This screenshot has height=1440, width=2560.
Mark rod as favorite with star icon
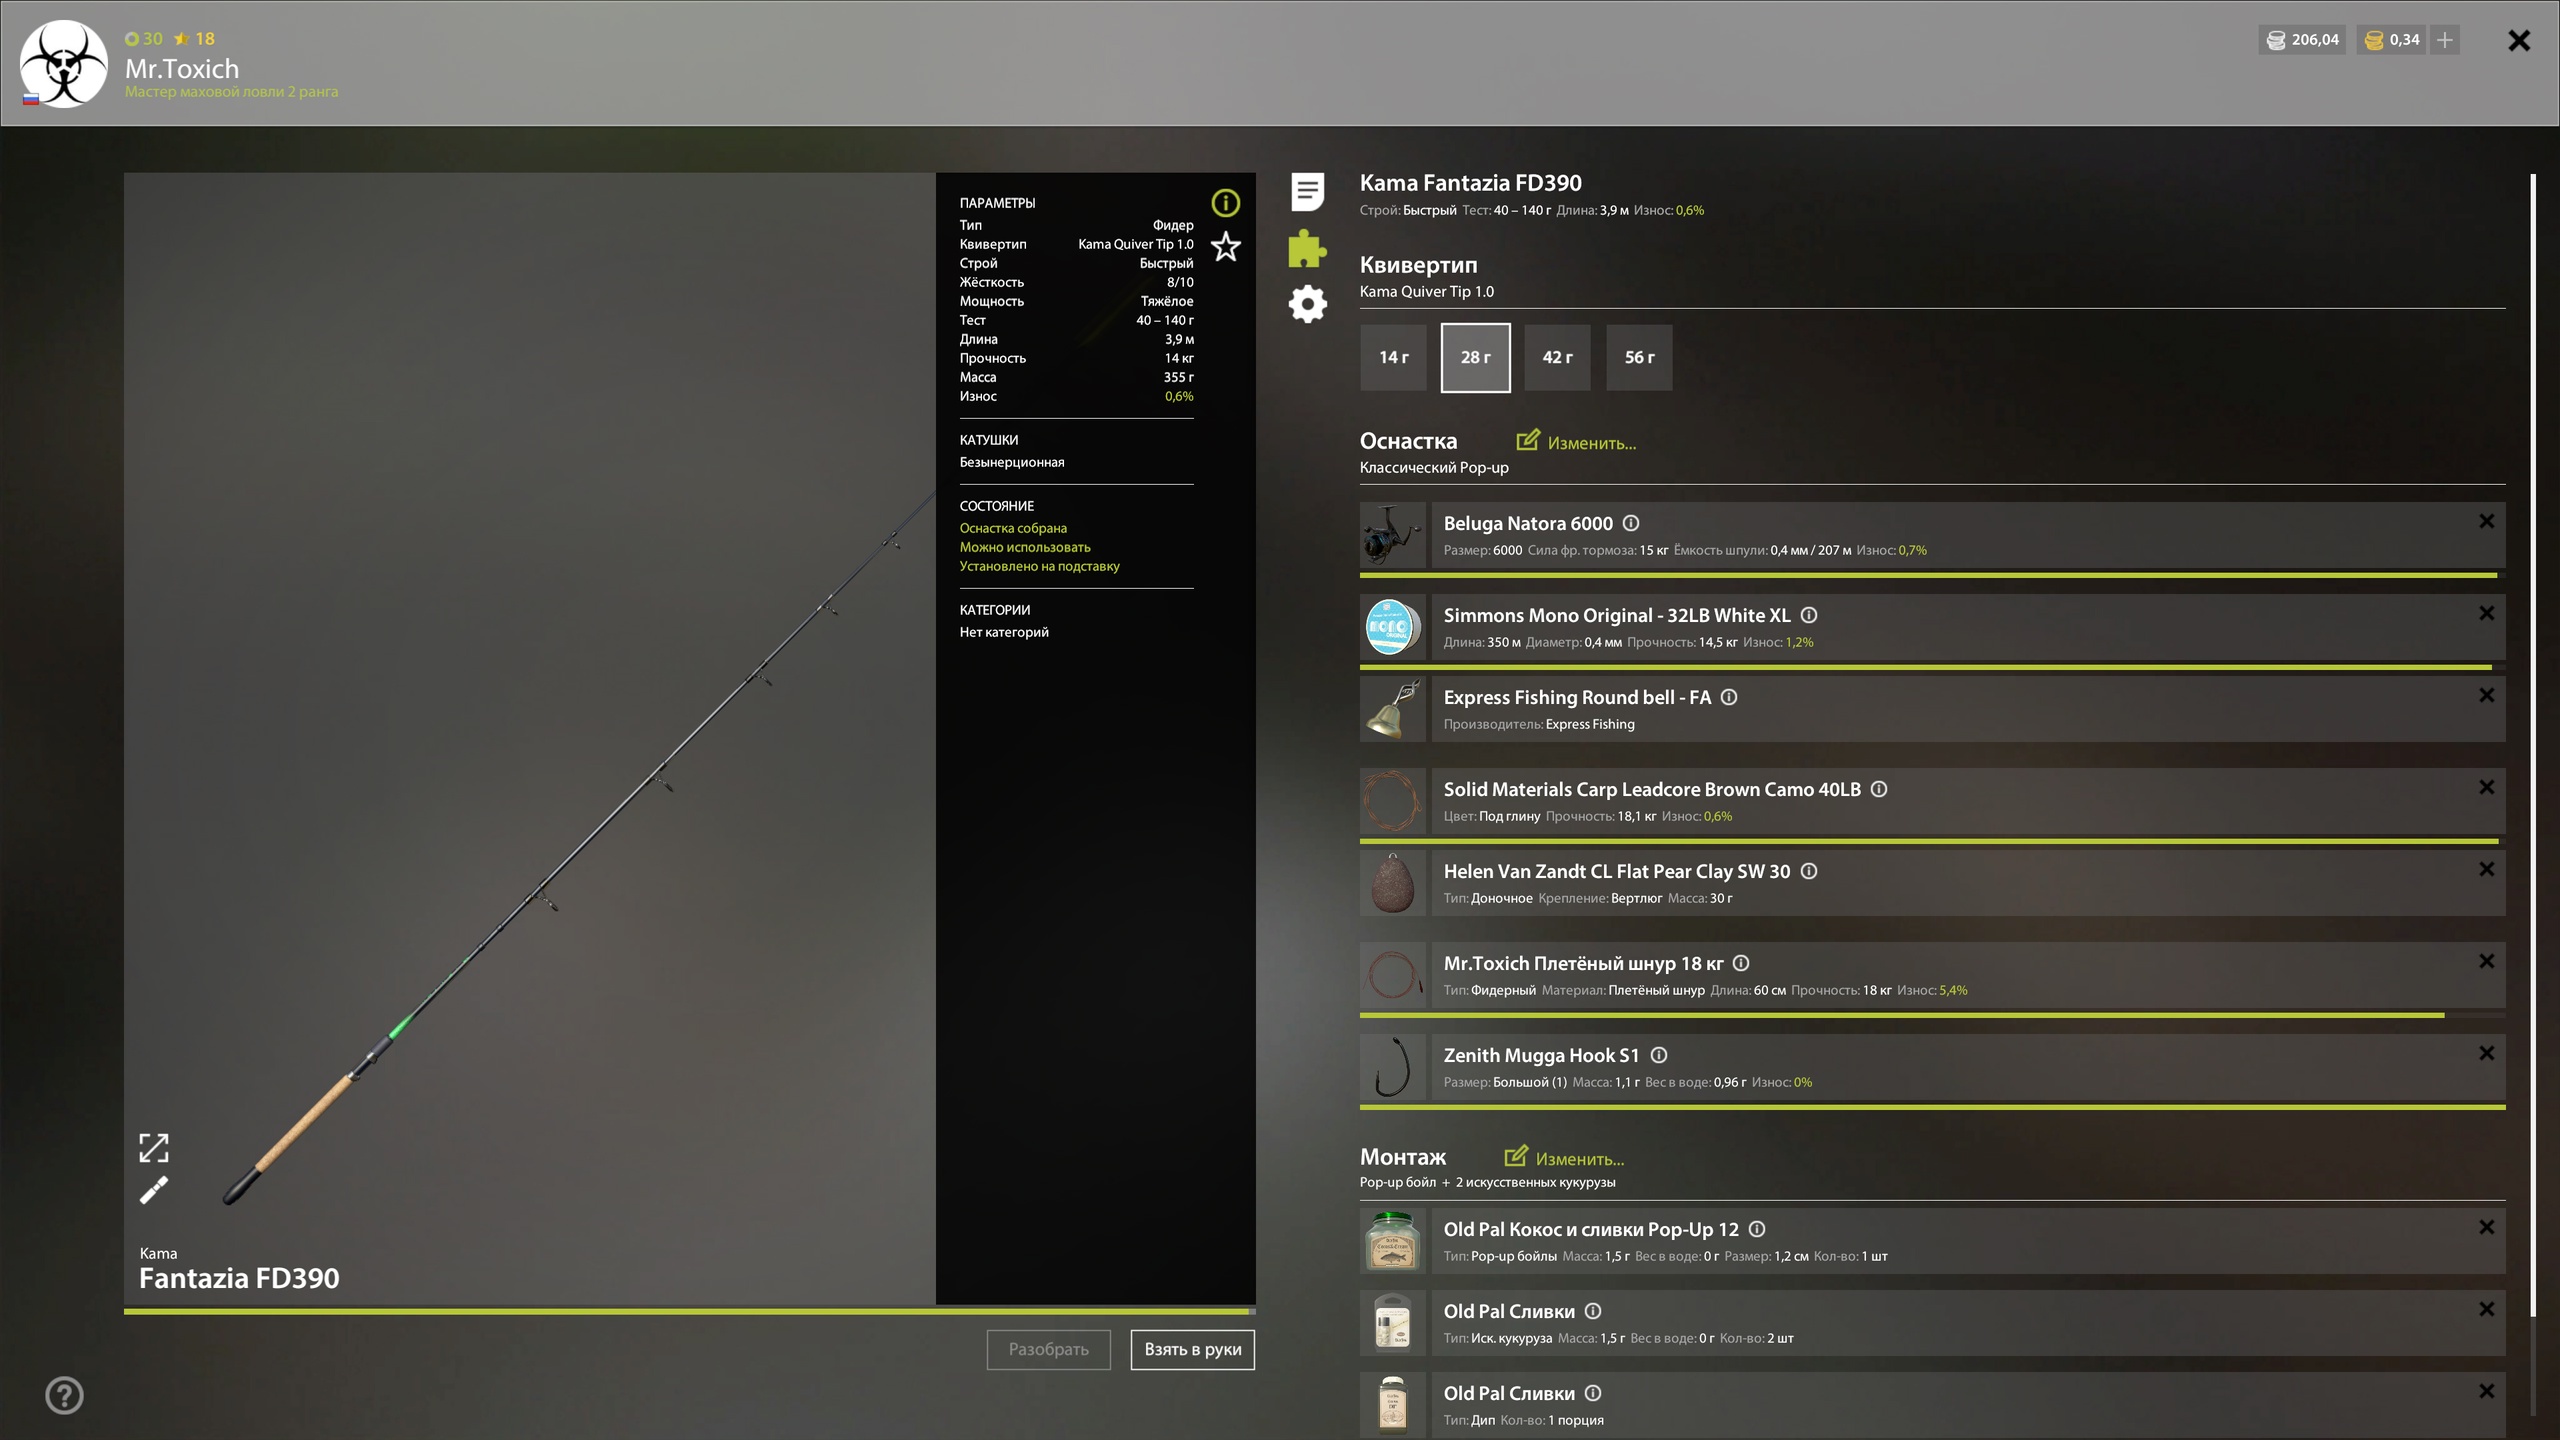point(1225,246)
